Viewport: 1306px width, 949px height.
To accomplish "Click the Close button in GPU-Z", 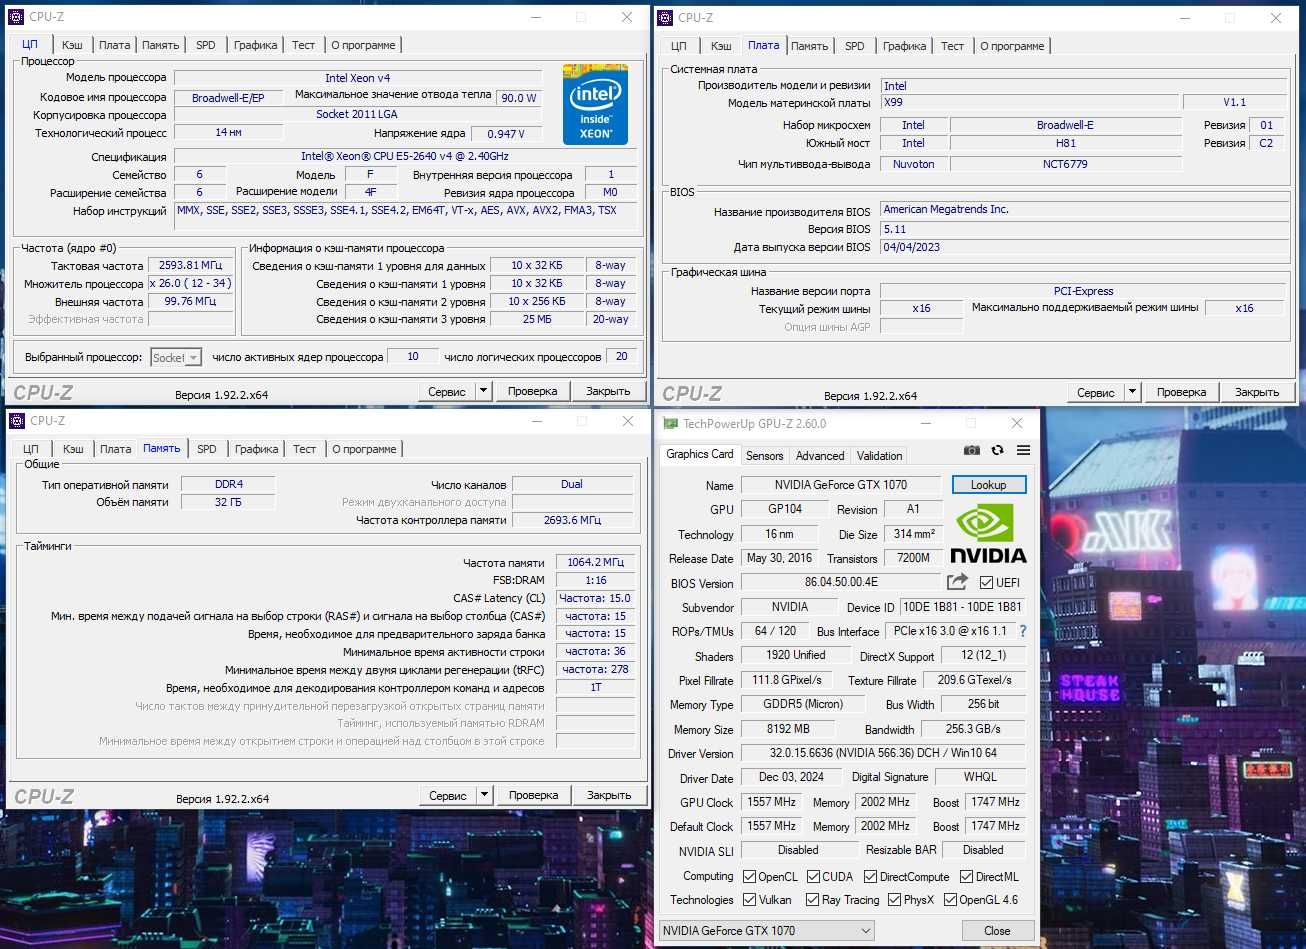I will (x=997, y=930).
